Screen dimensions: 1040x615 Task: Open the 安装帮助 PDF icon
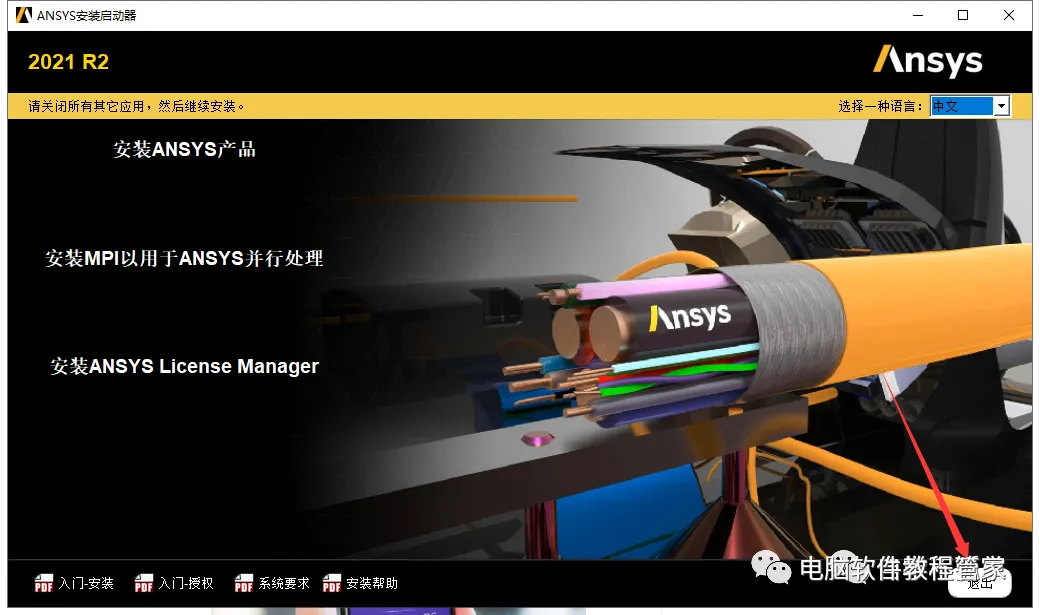click(332, 583)
